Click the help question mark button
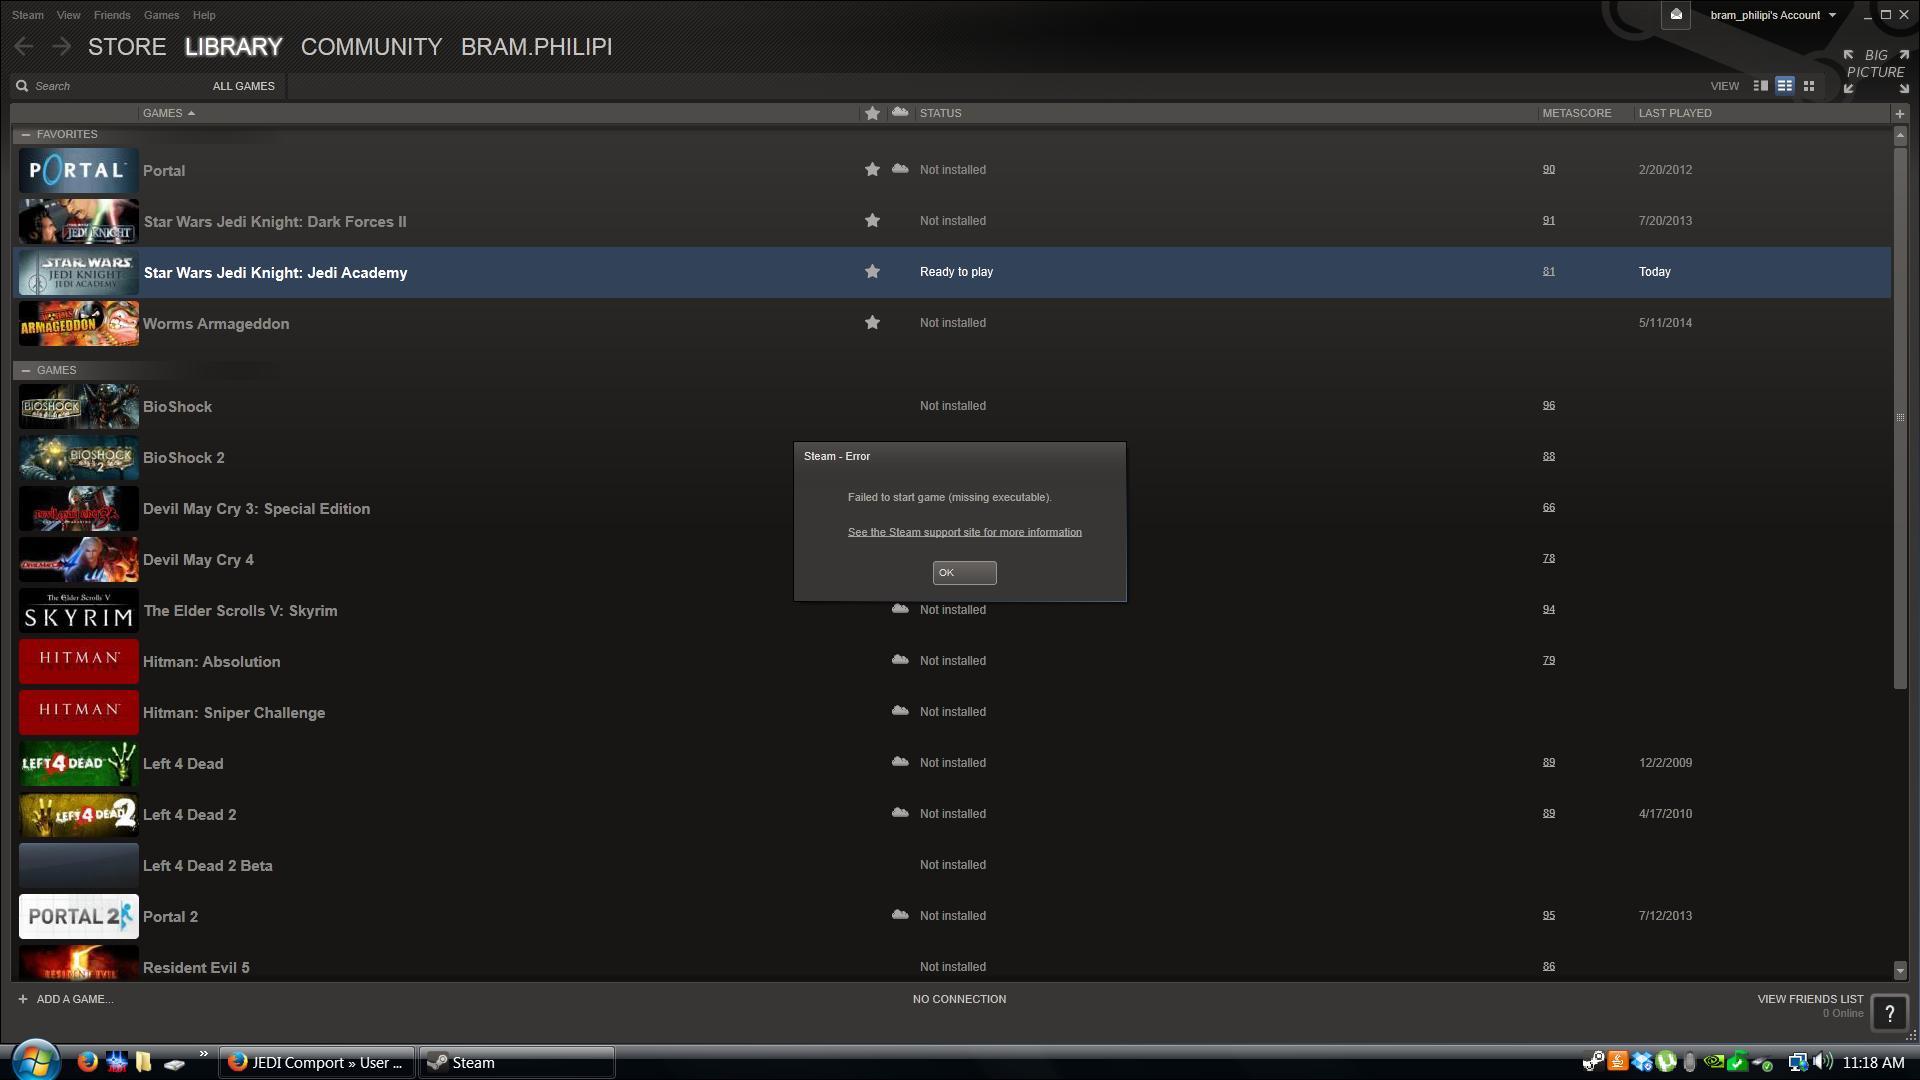Viewport: 1920px width, 1080px height. 1889,1014
